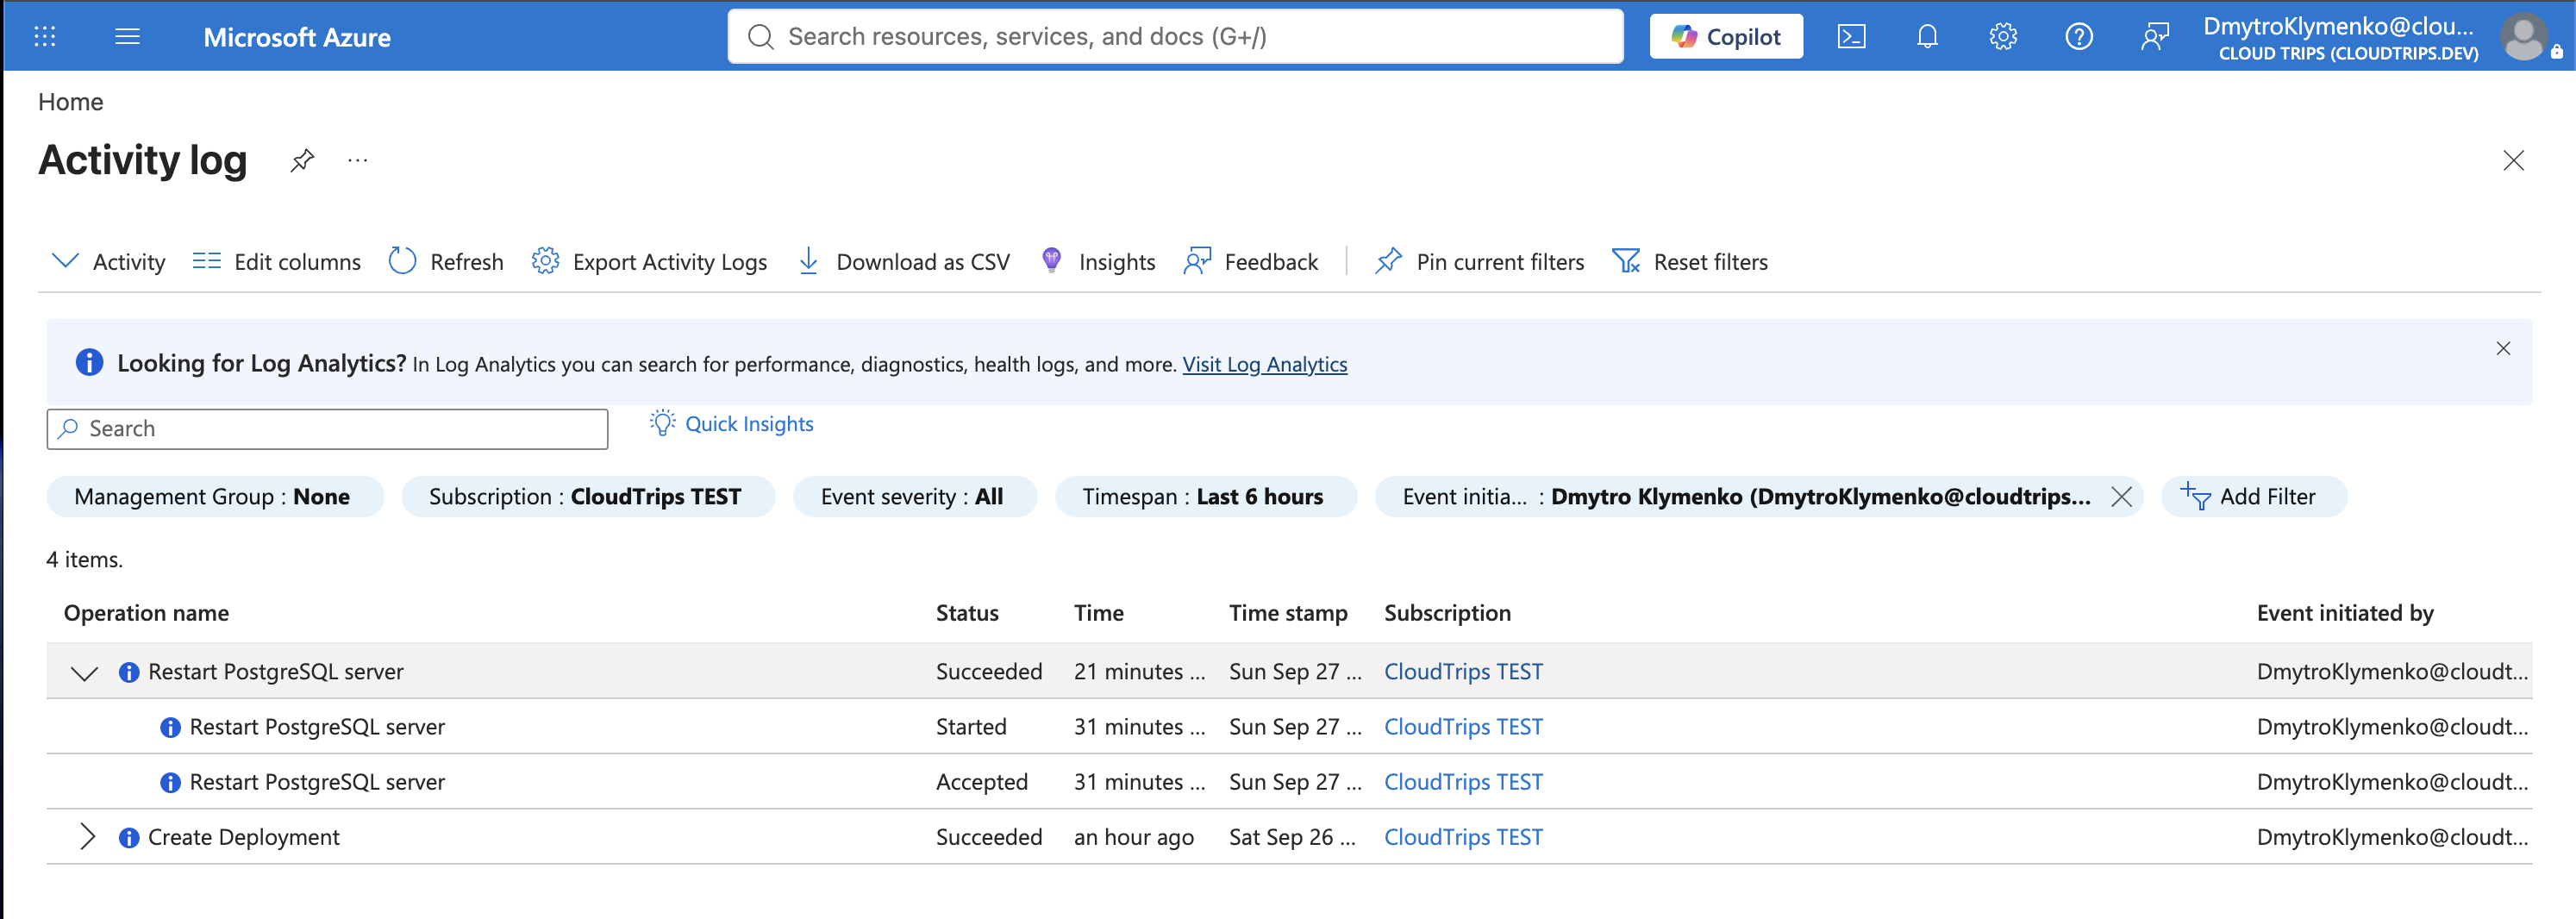
Task: Dismiss the Log Analytics info banner
Action: coord(2503,348)
